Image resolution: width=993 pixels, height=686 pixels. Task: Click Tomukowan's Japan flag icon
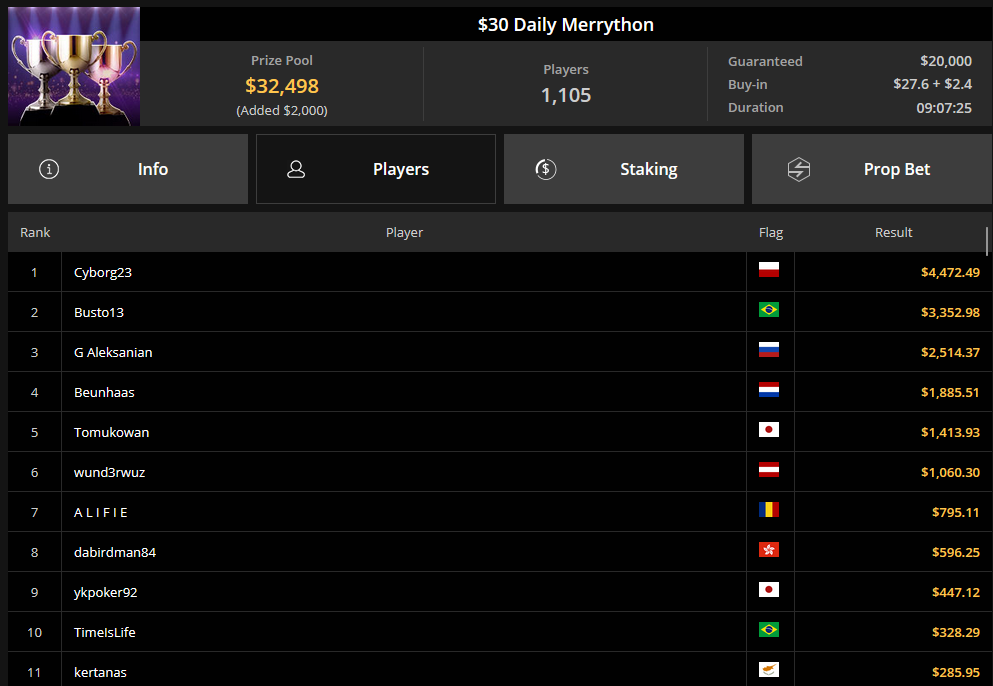click(x=769, y=430)
